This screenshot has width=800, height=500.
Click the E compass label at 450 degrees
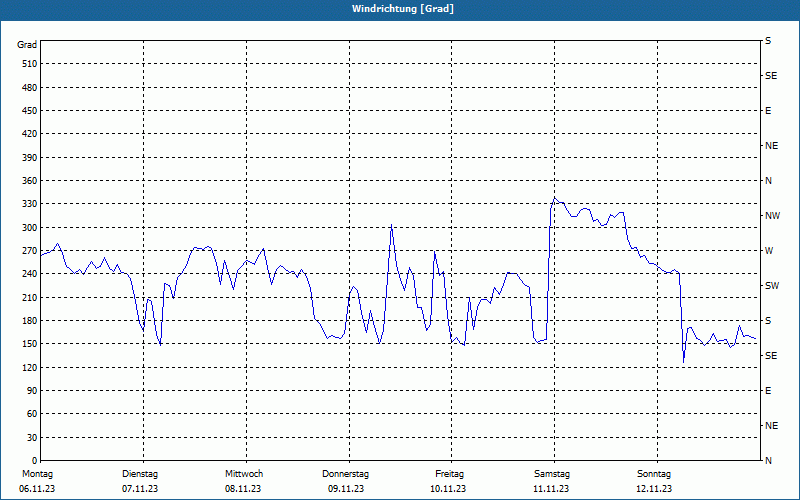768,111
